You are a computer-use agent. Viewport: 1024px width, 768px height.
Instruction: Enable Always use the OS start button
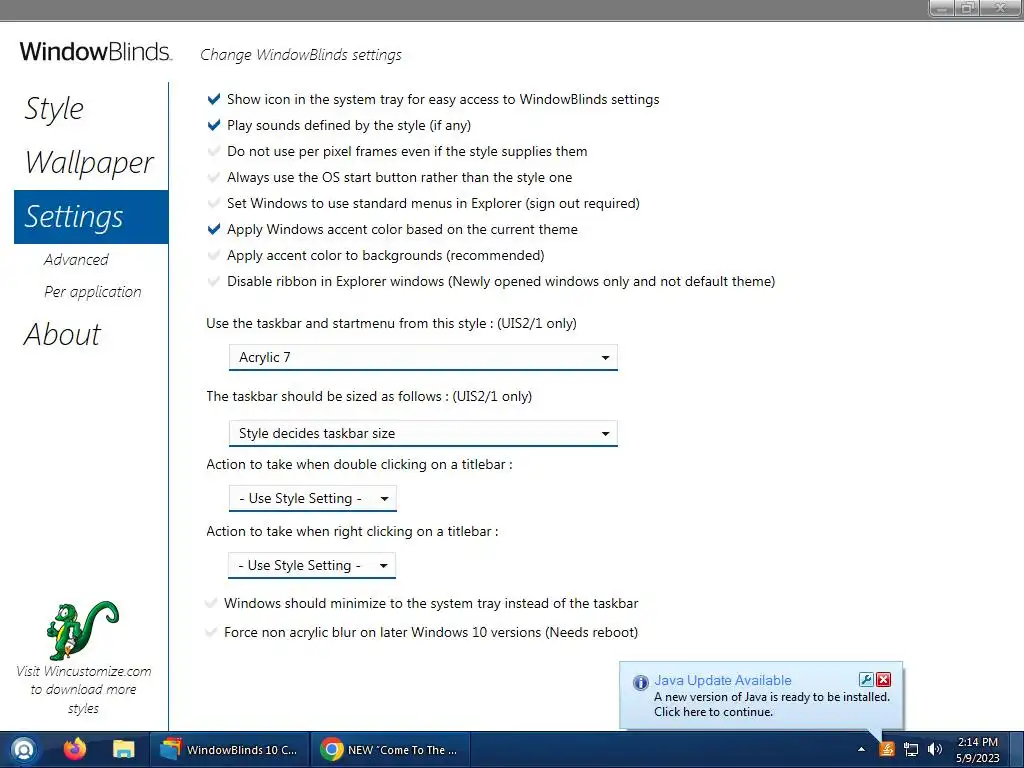coord(214,178)
